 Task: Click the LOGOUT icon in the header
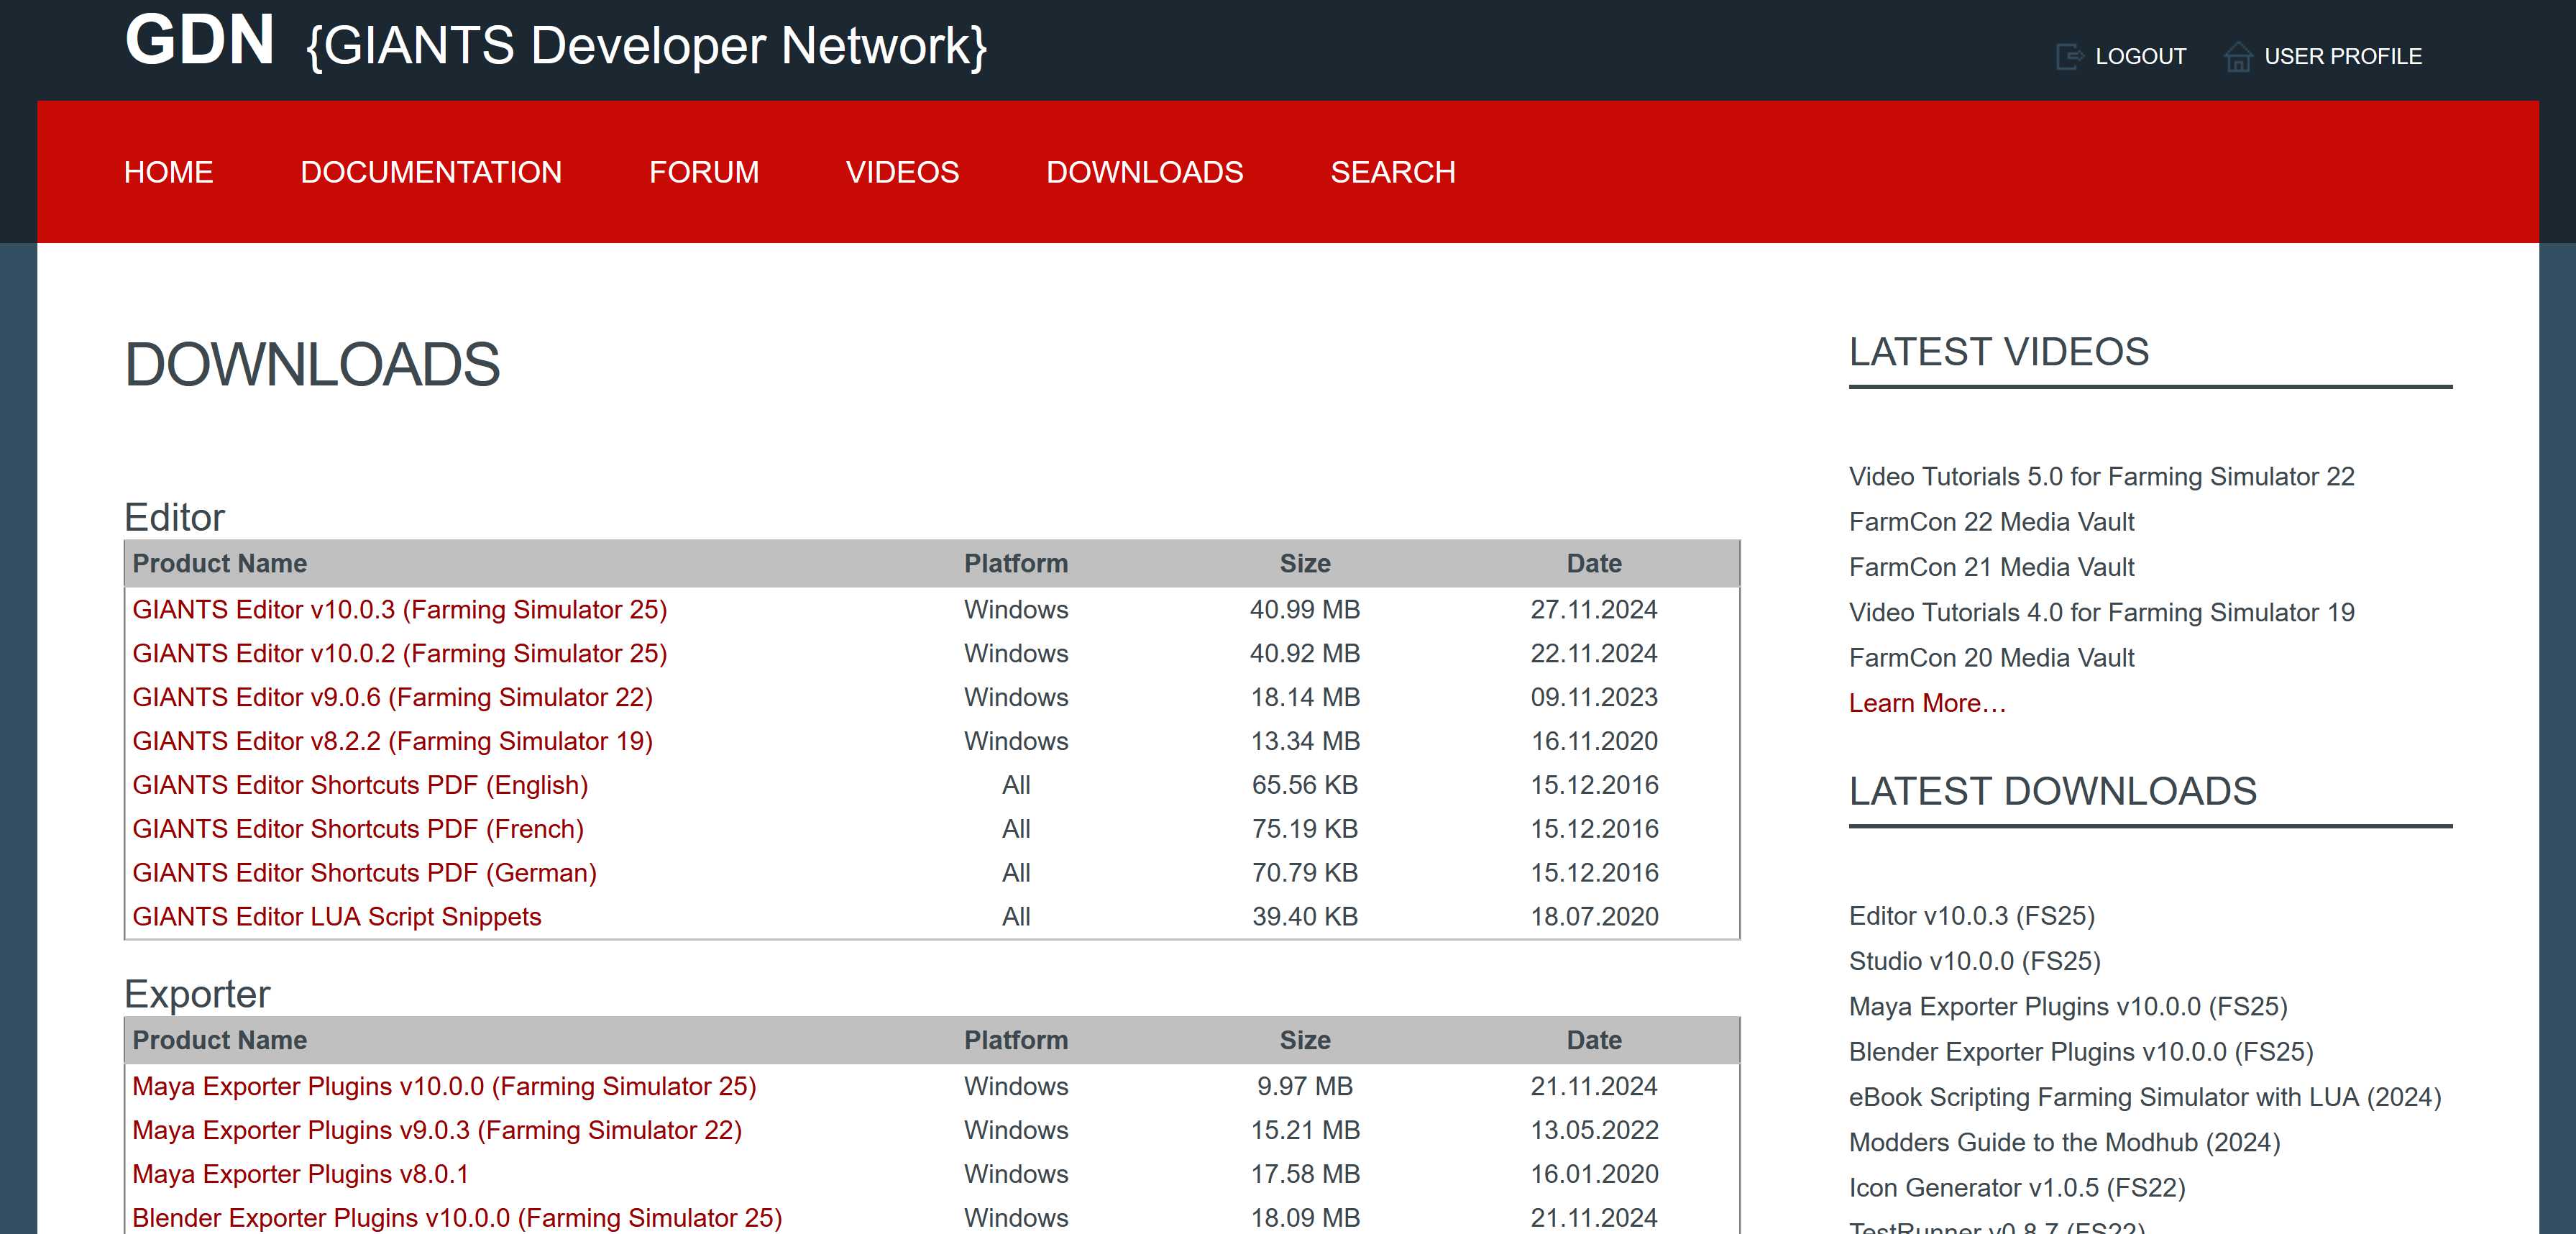tap(2067, 56)
